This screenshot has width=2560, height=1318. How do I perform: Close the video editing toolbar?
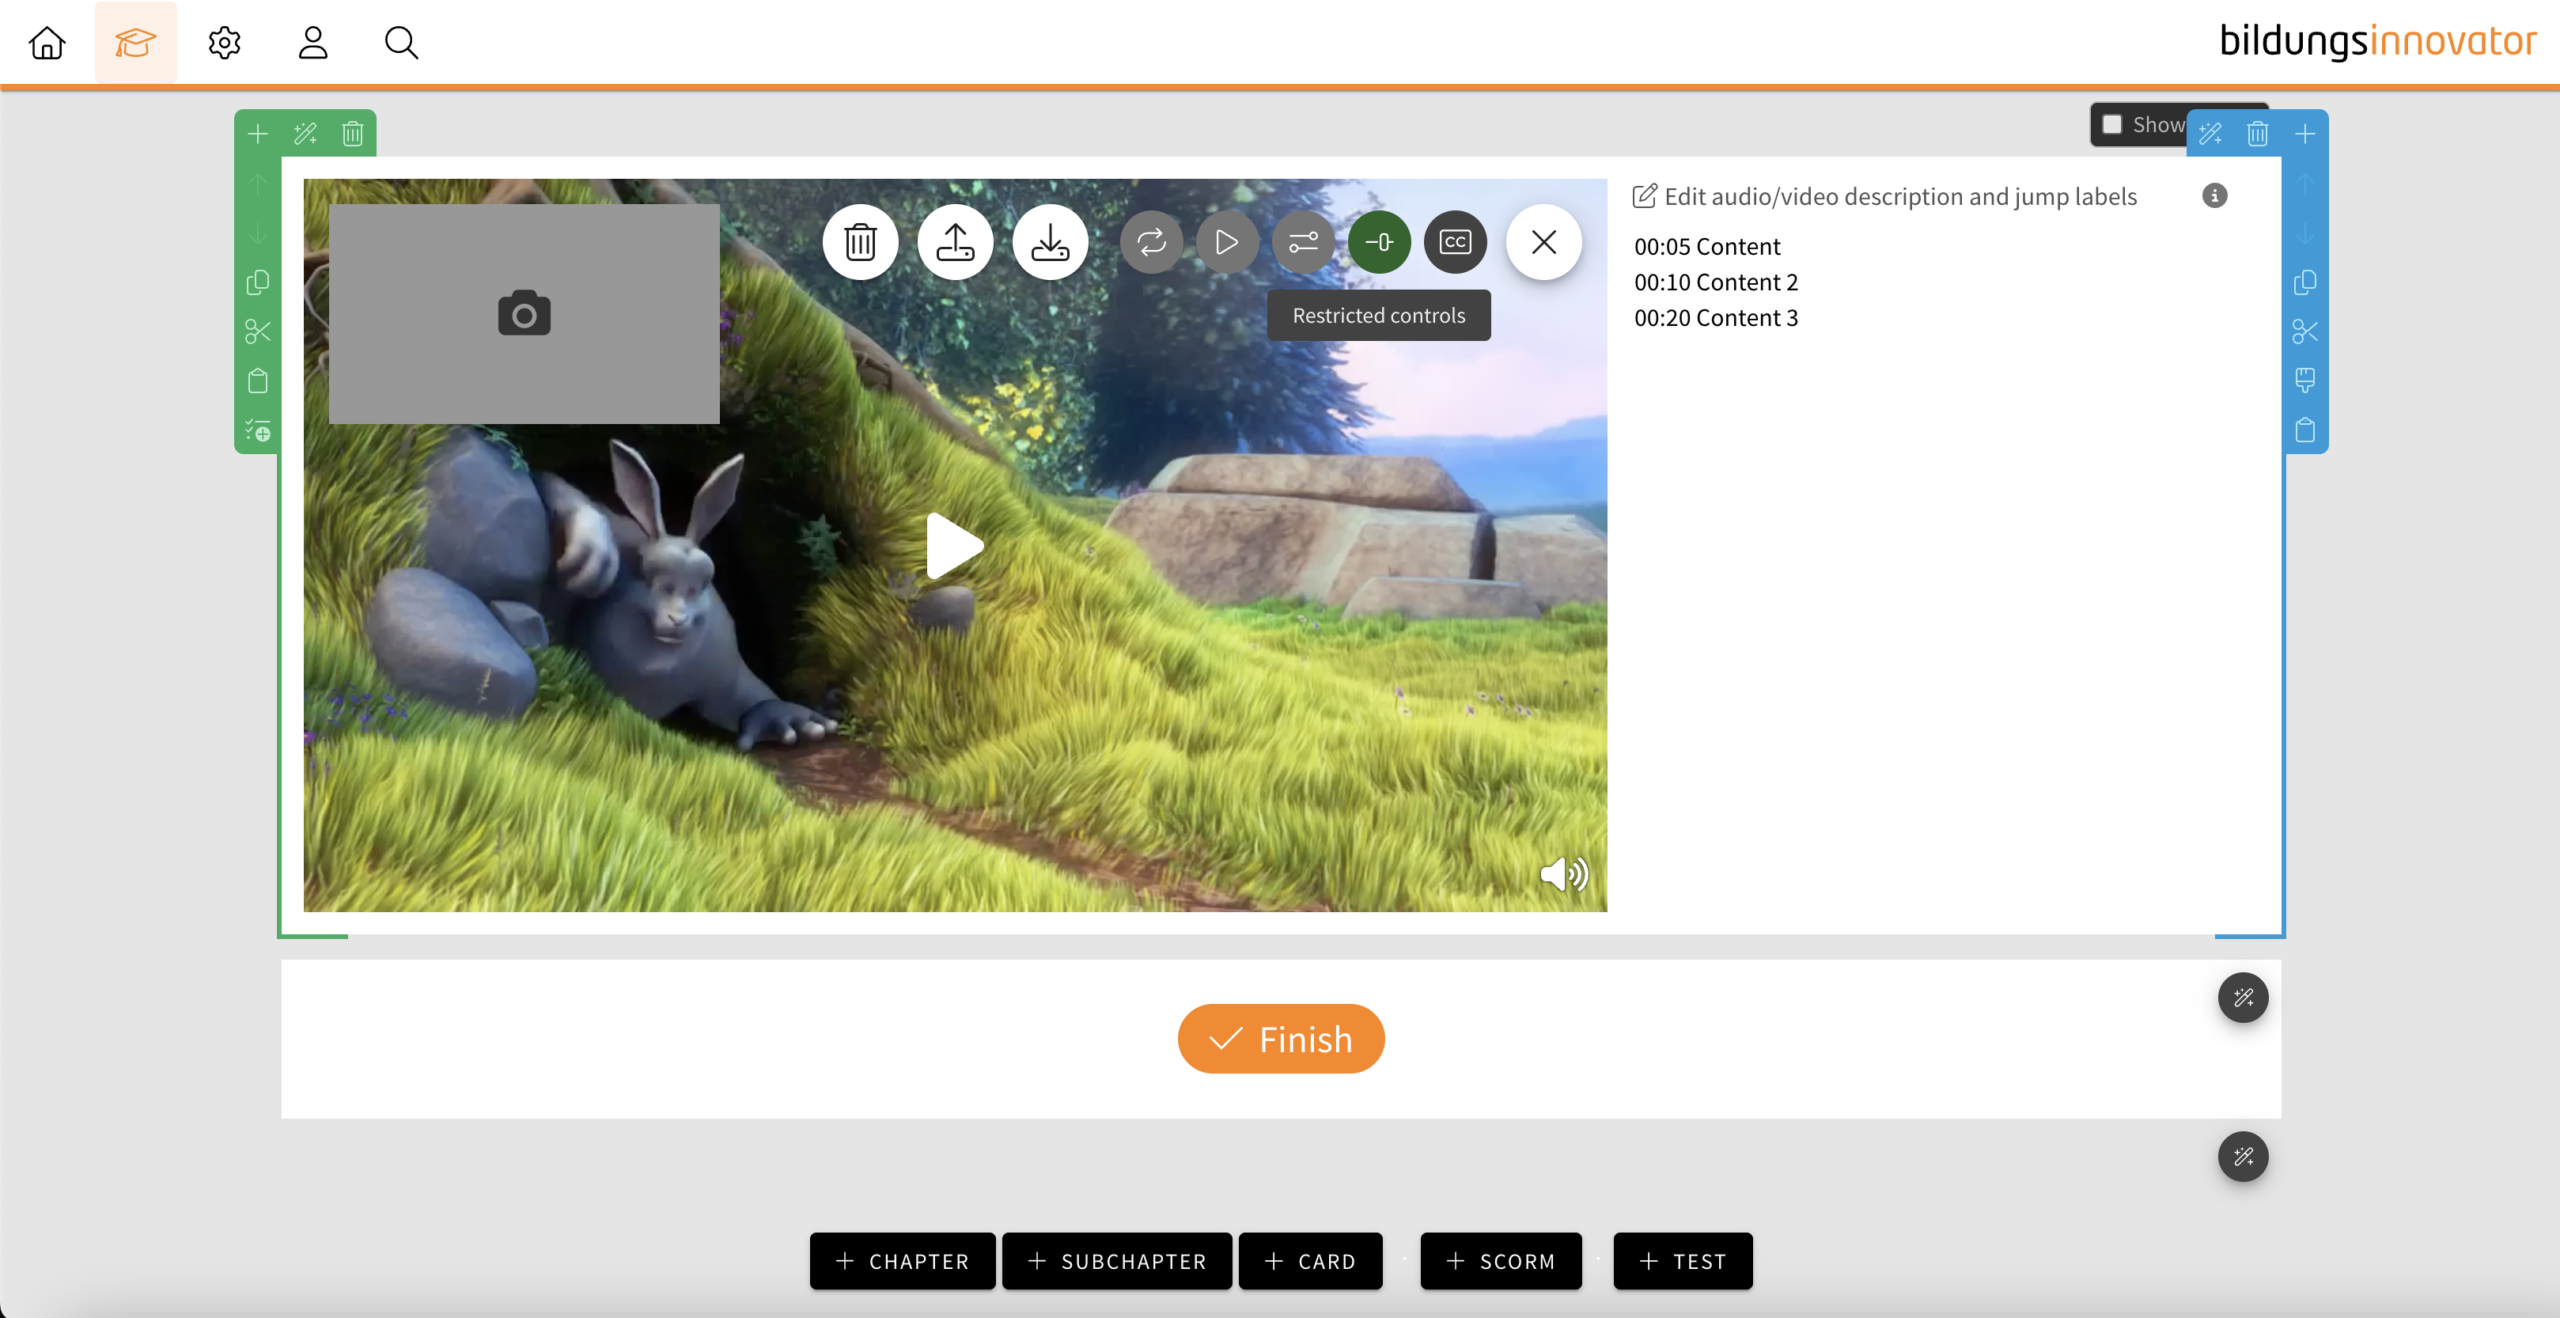click(1544, 242)
